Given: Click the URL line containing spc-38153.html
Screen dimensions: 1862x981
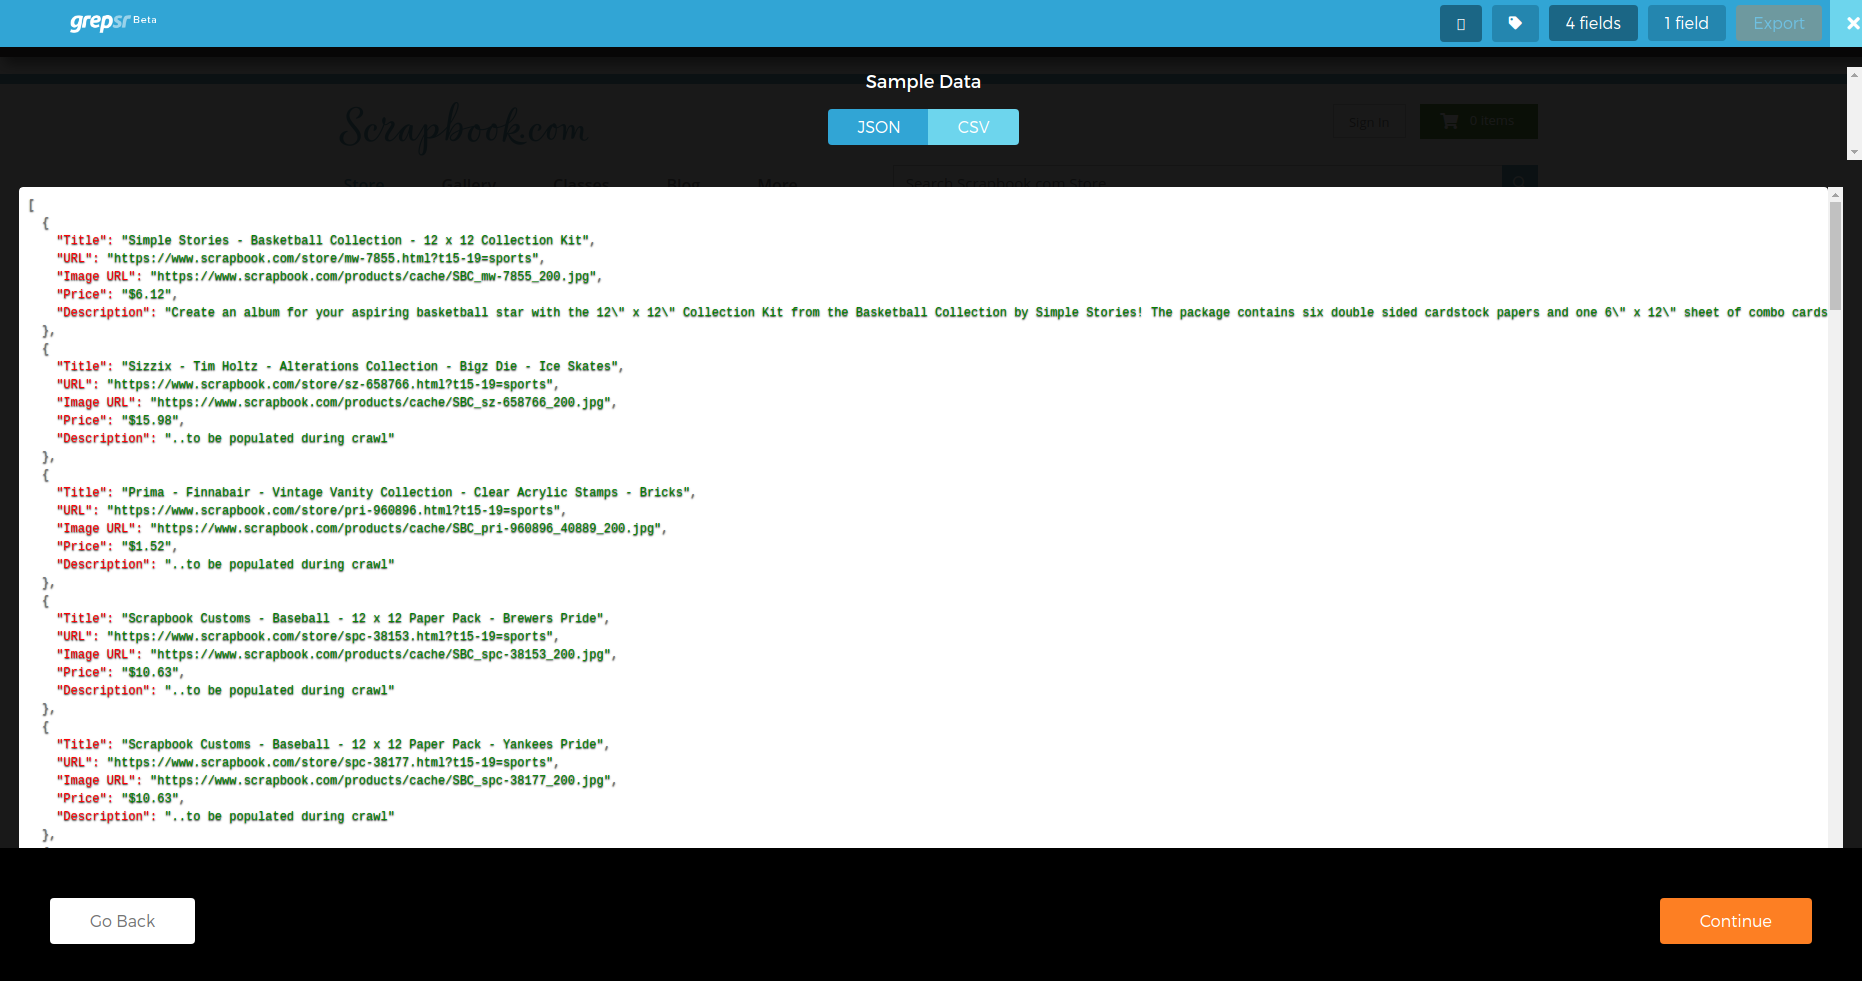Looking at the screenshot, I should pos(308,637).
